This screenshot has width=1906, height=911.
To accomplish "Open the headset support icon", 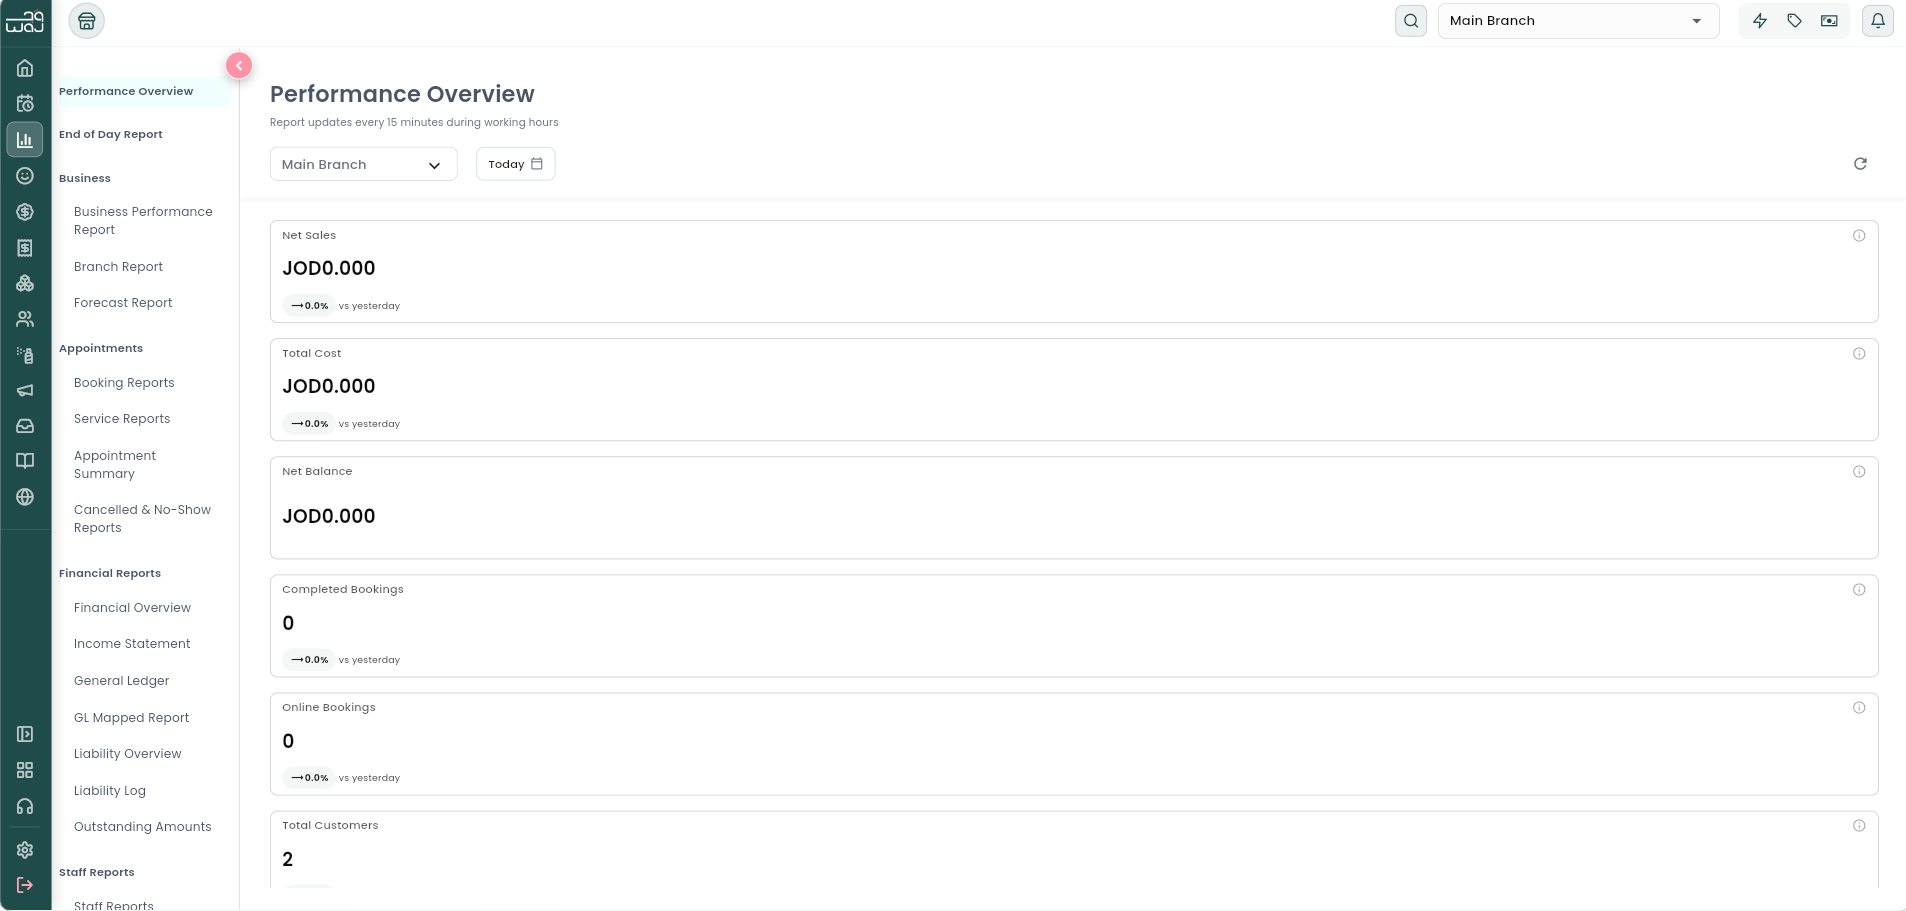I will (x=25, y=806).
